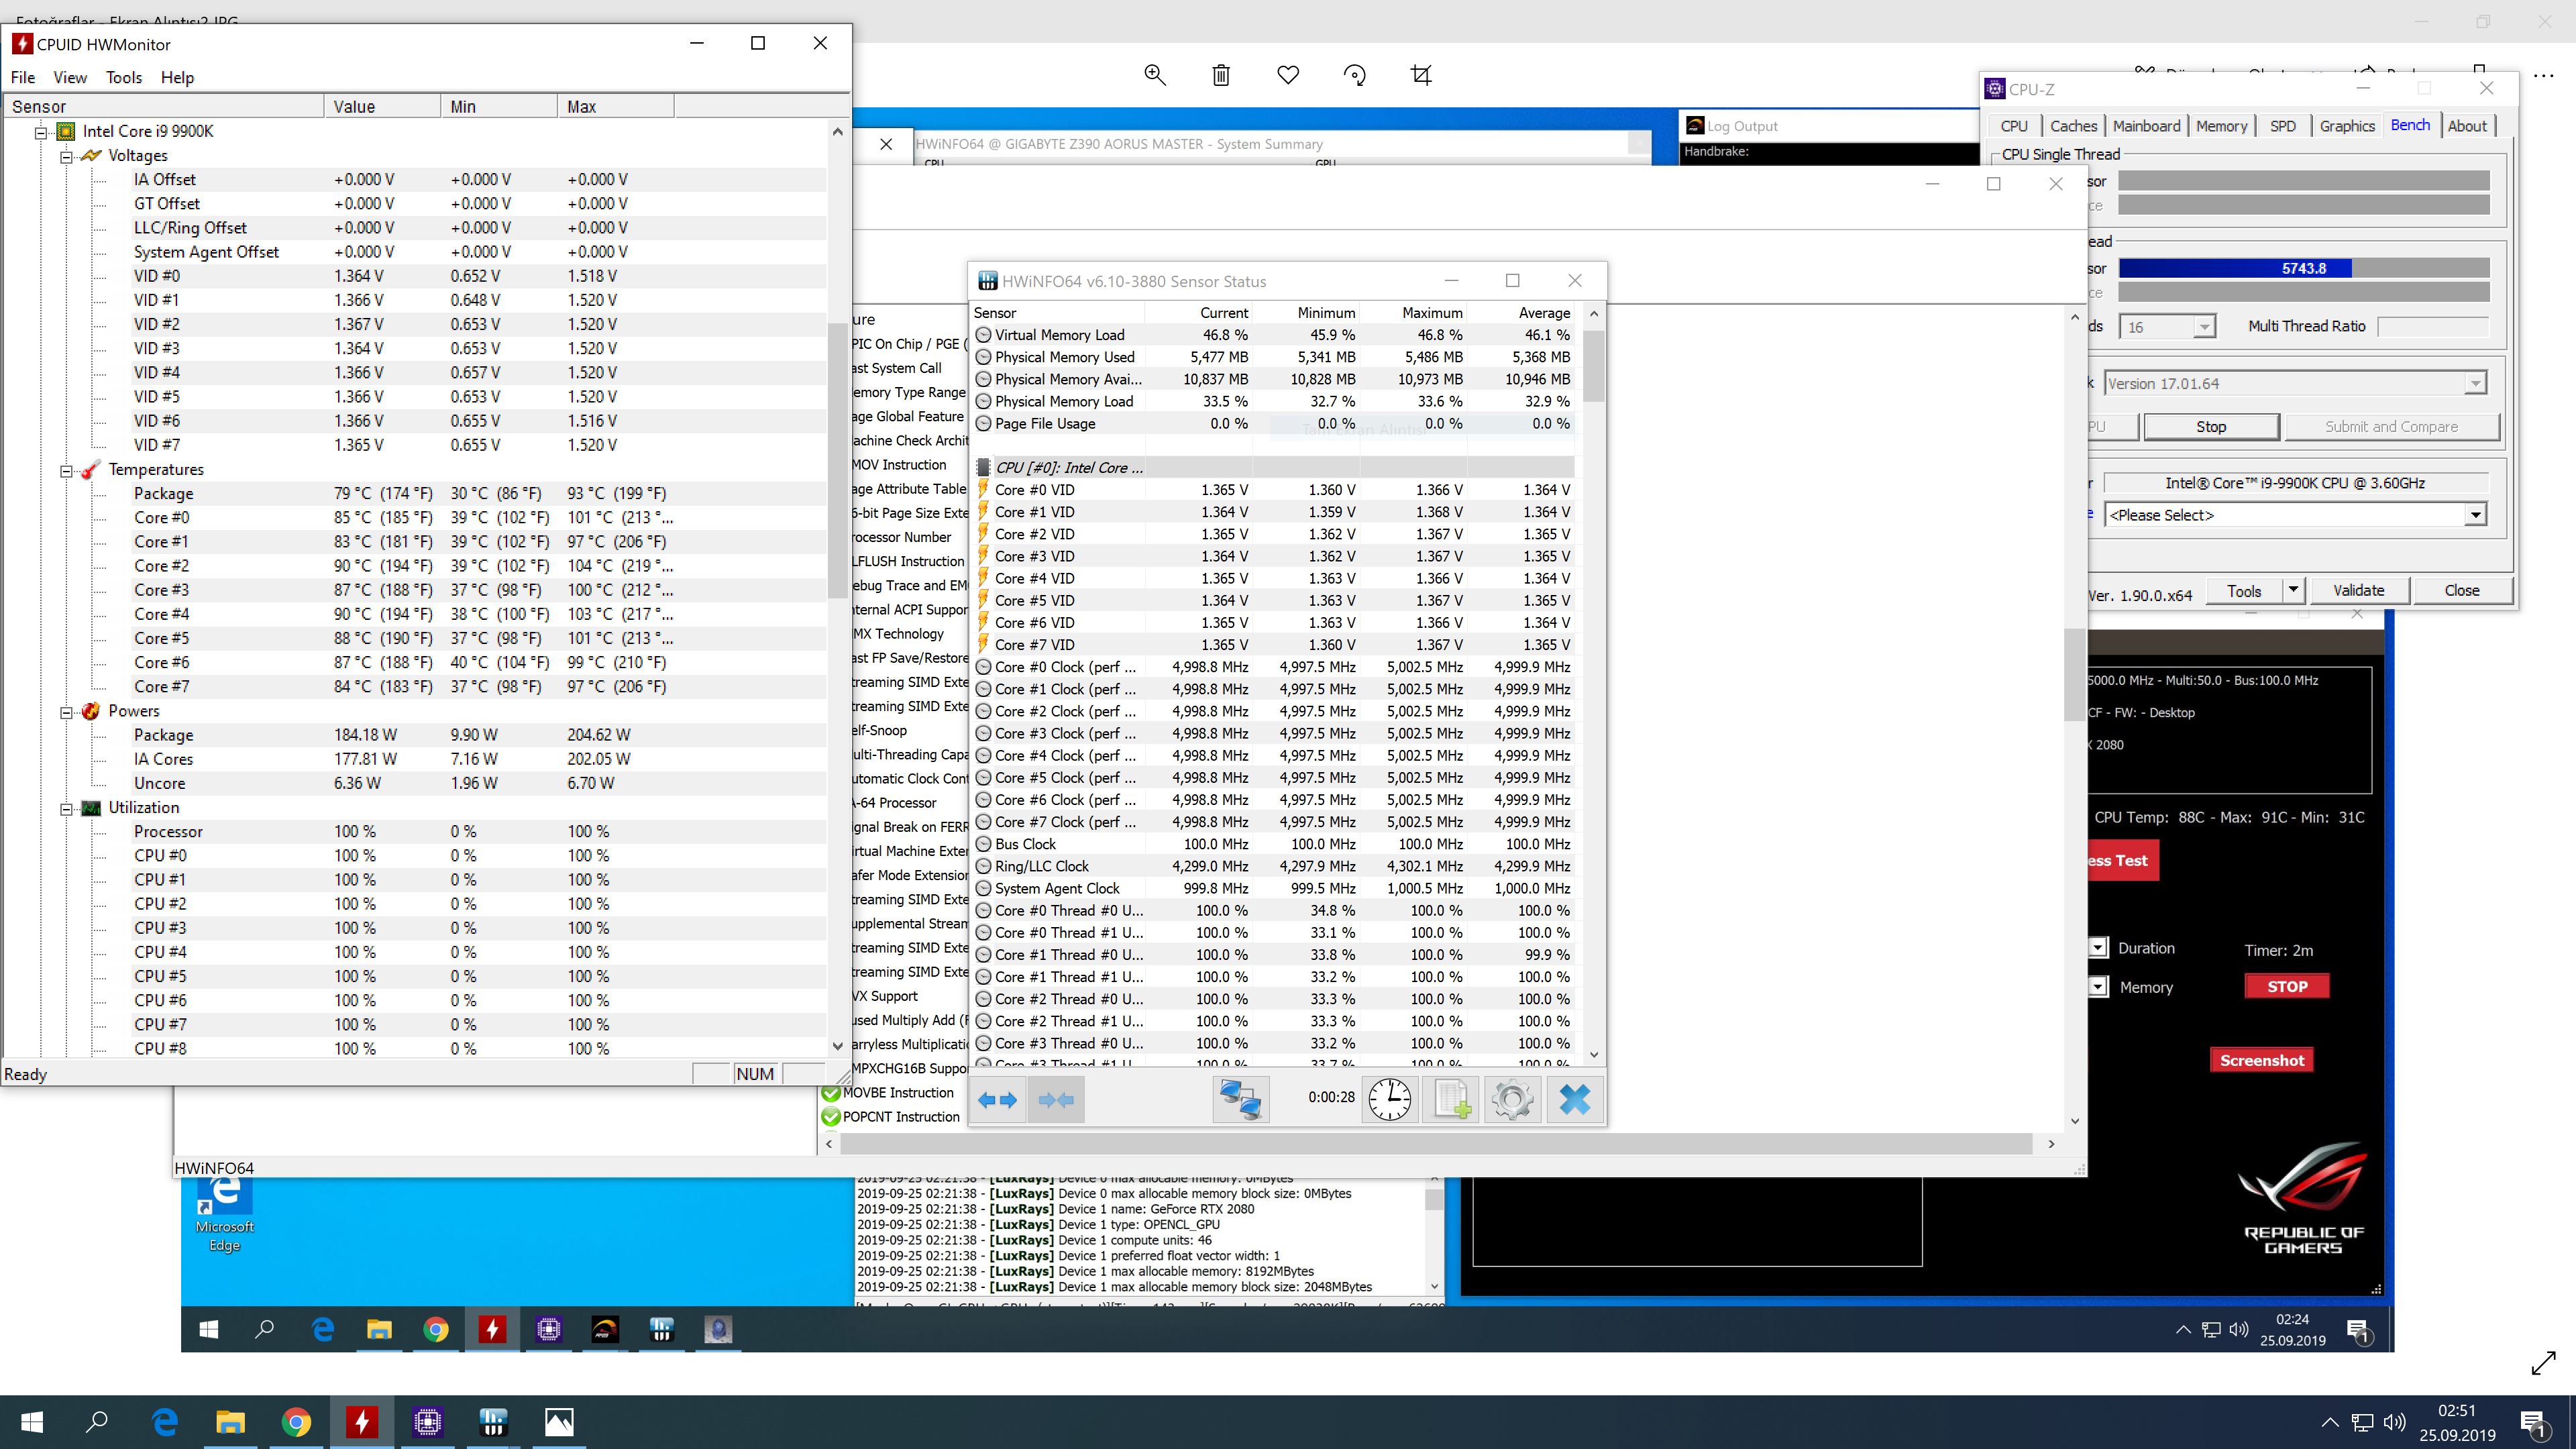This screenshot has width=2576, height=1449.
Task: Open HWiNFO from the outer taskbar
Action: (x=494, y=1422)
